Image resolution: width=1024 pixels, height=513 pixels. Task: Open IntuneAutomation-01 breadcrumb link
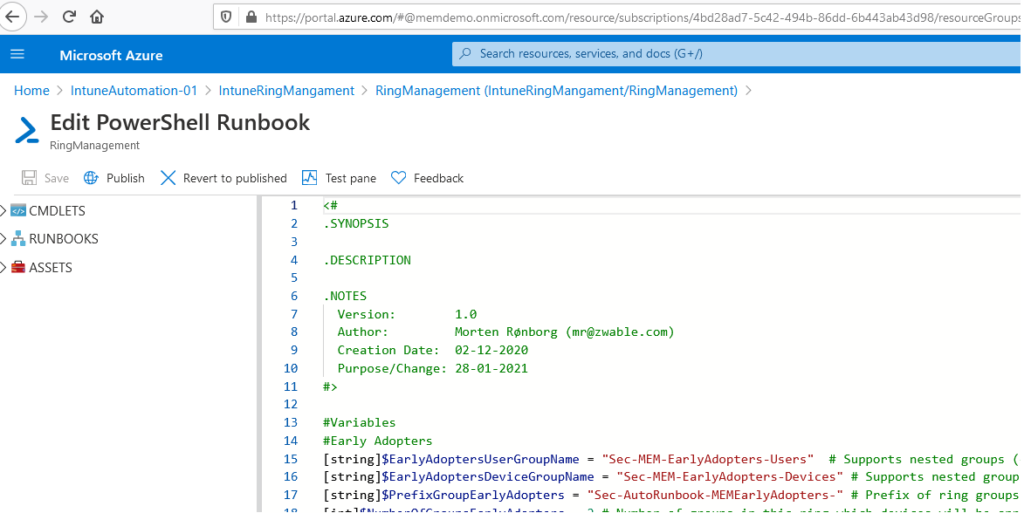[x=134, y=91]
